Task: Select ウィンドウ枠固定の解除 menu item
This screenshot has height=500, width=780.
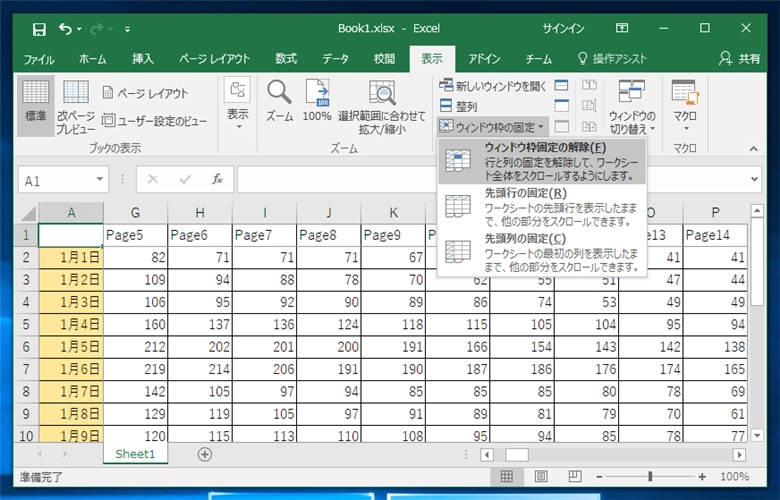Action: (x=542, y=161)
